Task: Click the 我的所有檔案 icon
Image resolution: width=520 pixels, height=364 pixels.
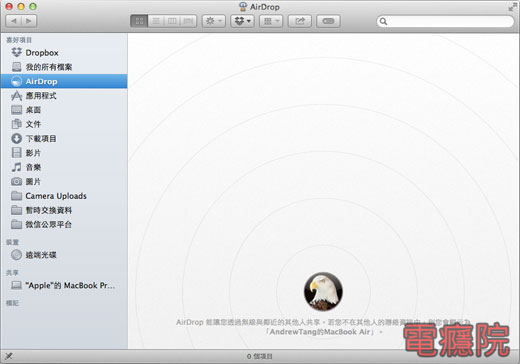Action: (16, 67)
